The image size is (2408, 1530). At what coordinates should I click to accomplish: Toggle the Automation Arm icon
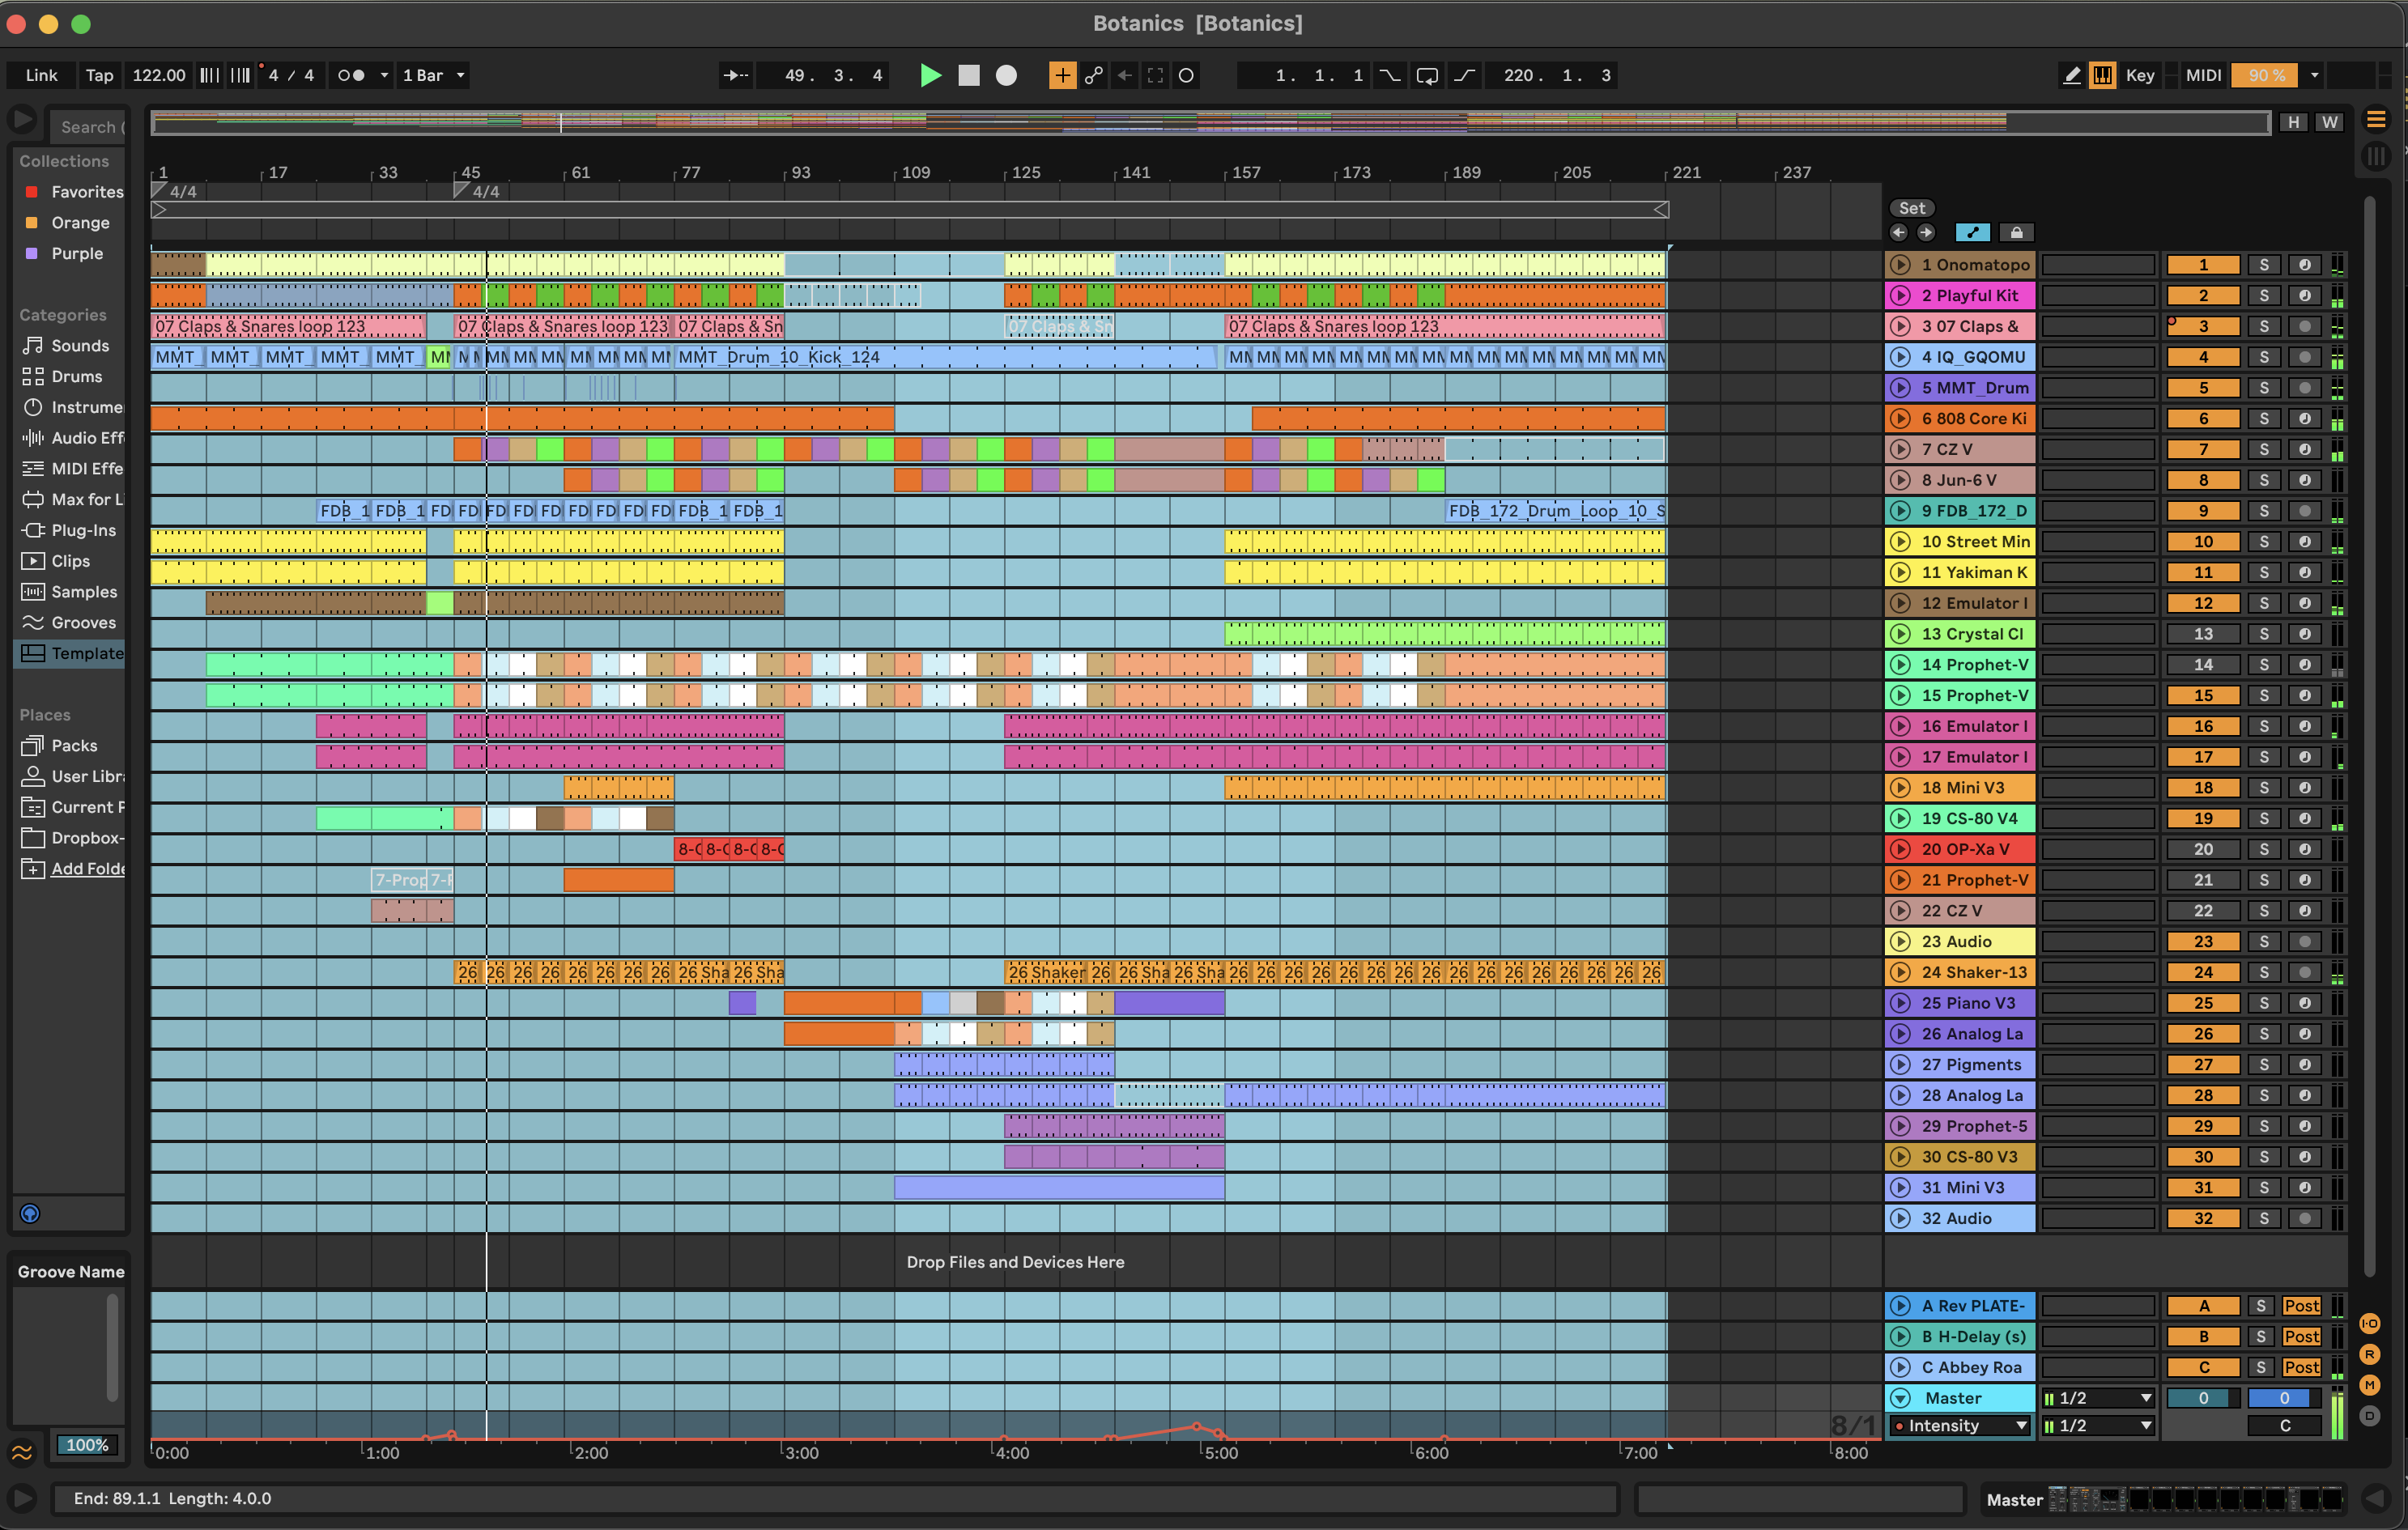click(x=1094, y=75)
